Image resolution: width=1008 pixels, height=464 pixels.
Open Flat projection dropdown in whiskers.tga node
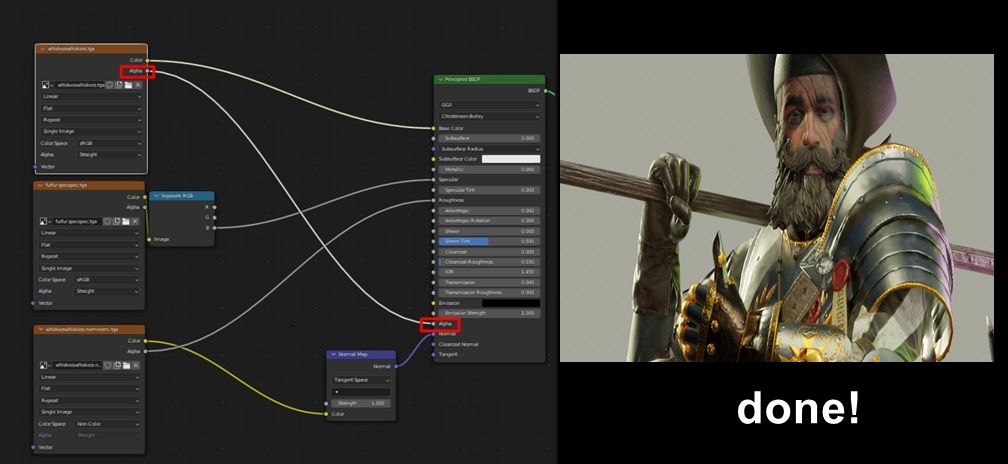(91, 108)
